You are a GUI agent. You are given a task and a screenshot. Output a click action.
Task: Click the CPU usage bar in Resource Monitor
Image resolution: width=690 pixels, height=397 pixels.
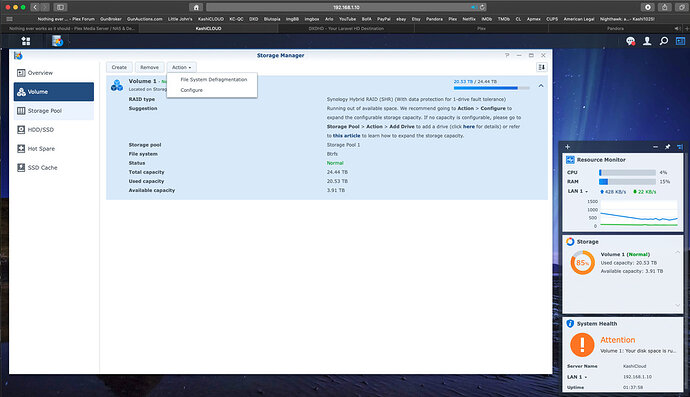click(628, 173)
